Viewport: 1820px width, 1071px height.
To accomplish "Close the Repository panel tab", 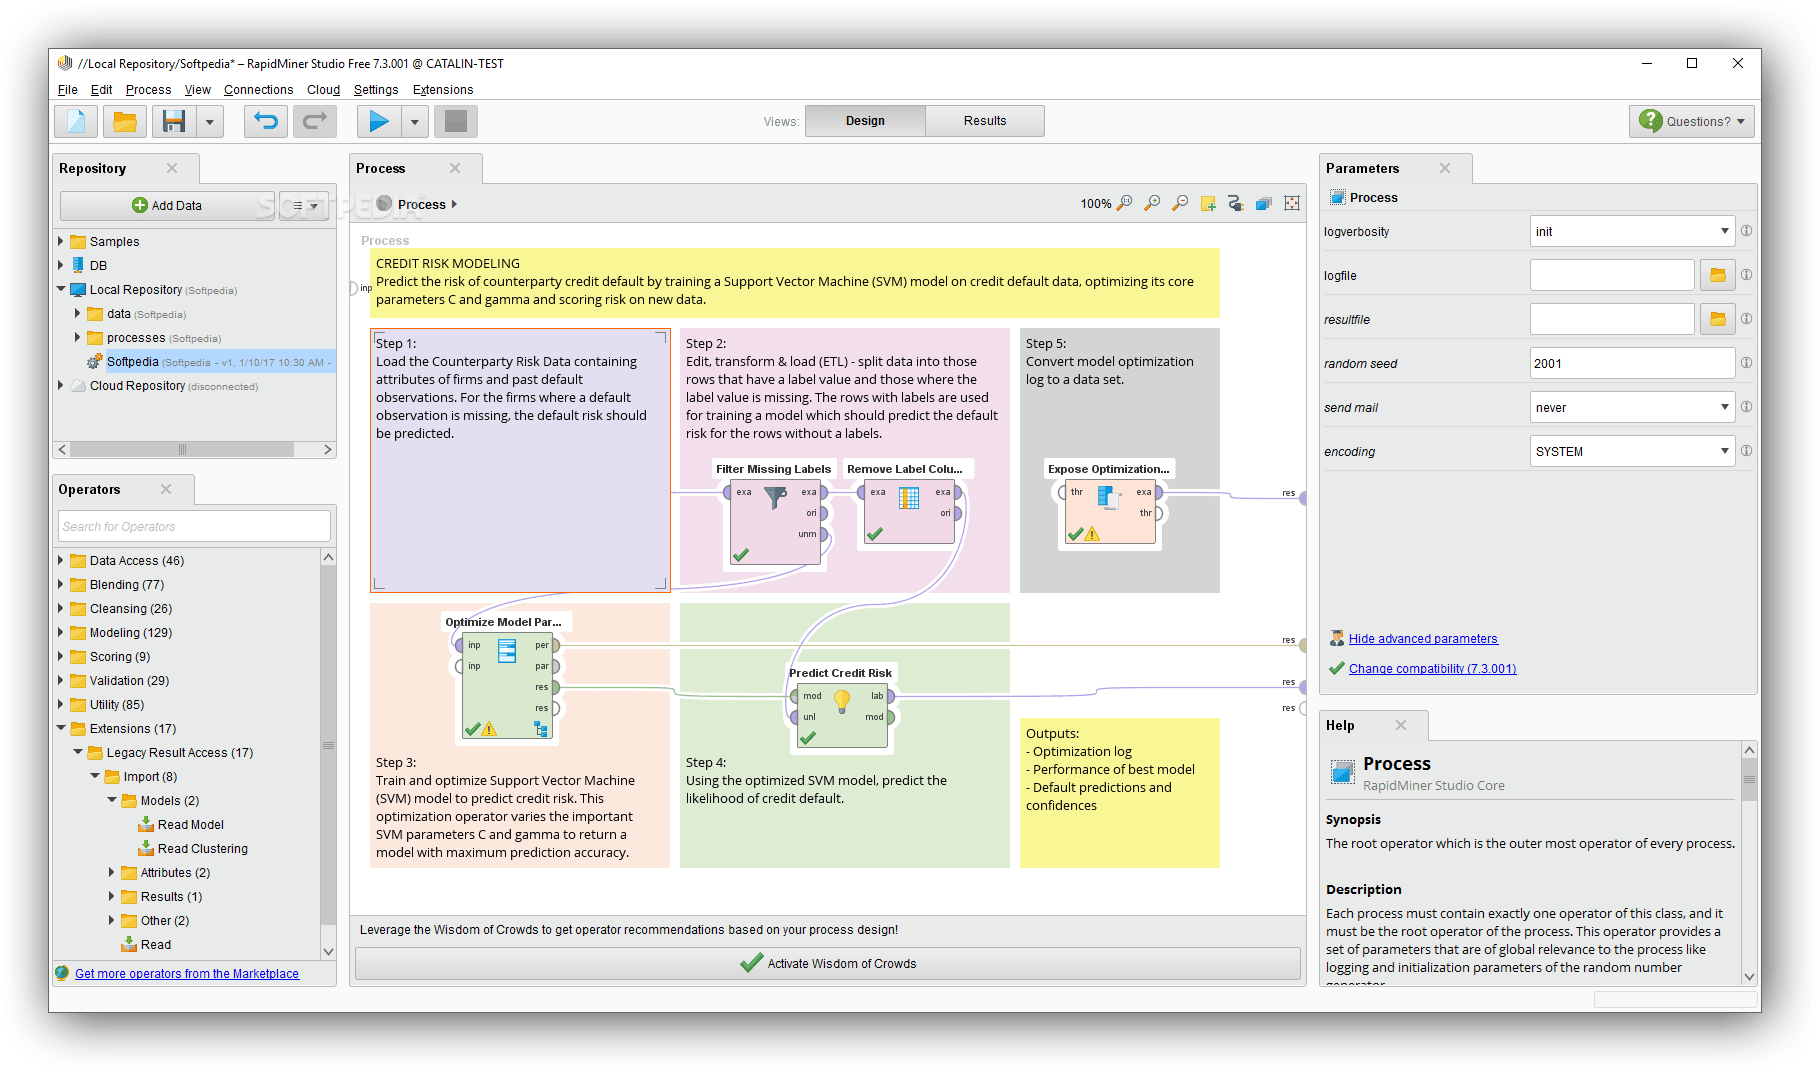I will coord(172,168).
